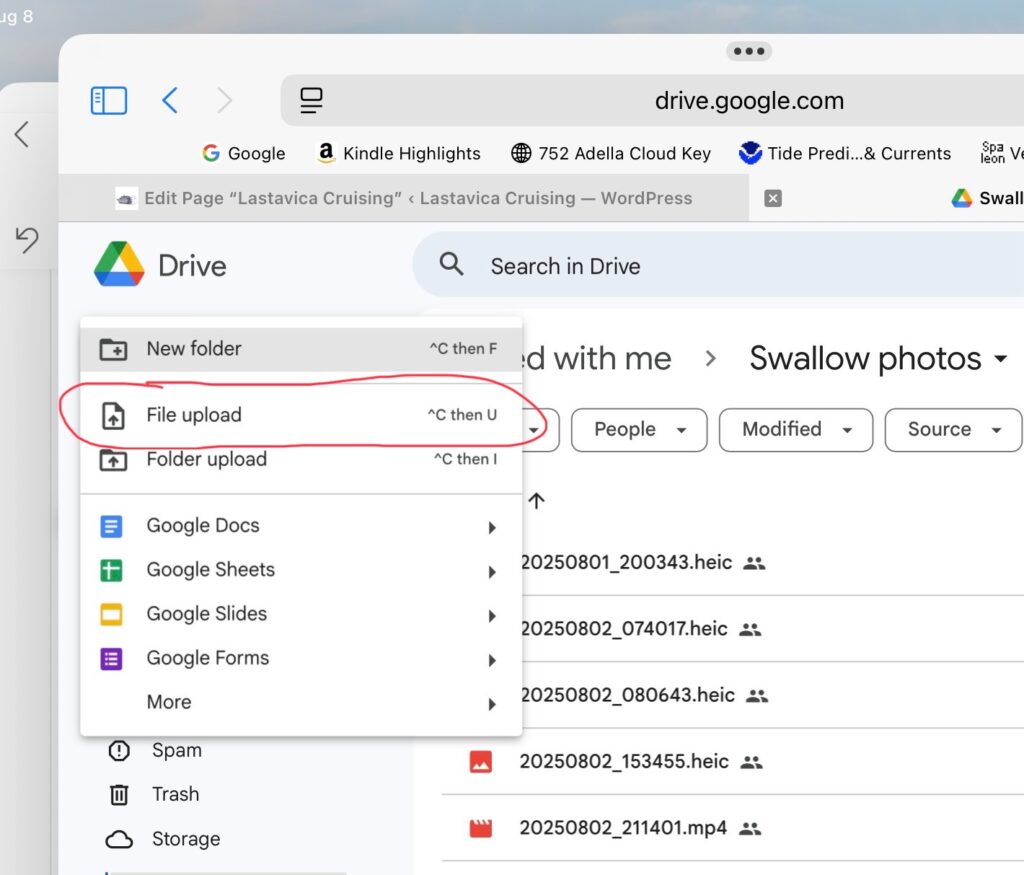Select file 20250802_074017.heic

tap(624, 629)
